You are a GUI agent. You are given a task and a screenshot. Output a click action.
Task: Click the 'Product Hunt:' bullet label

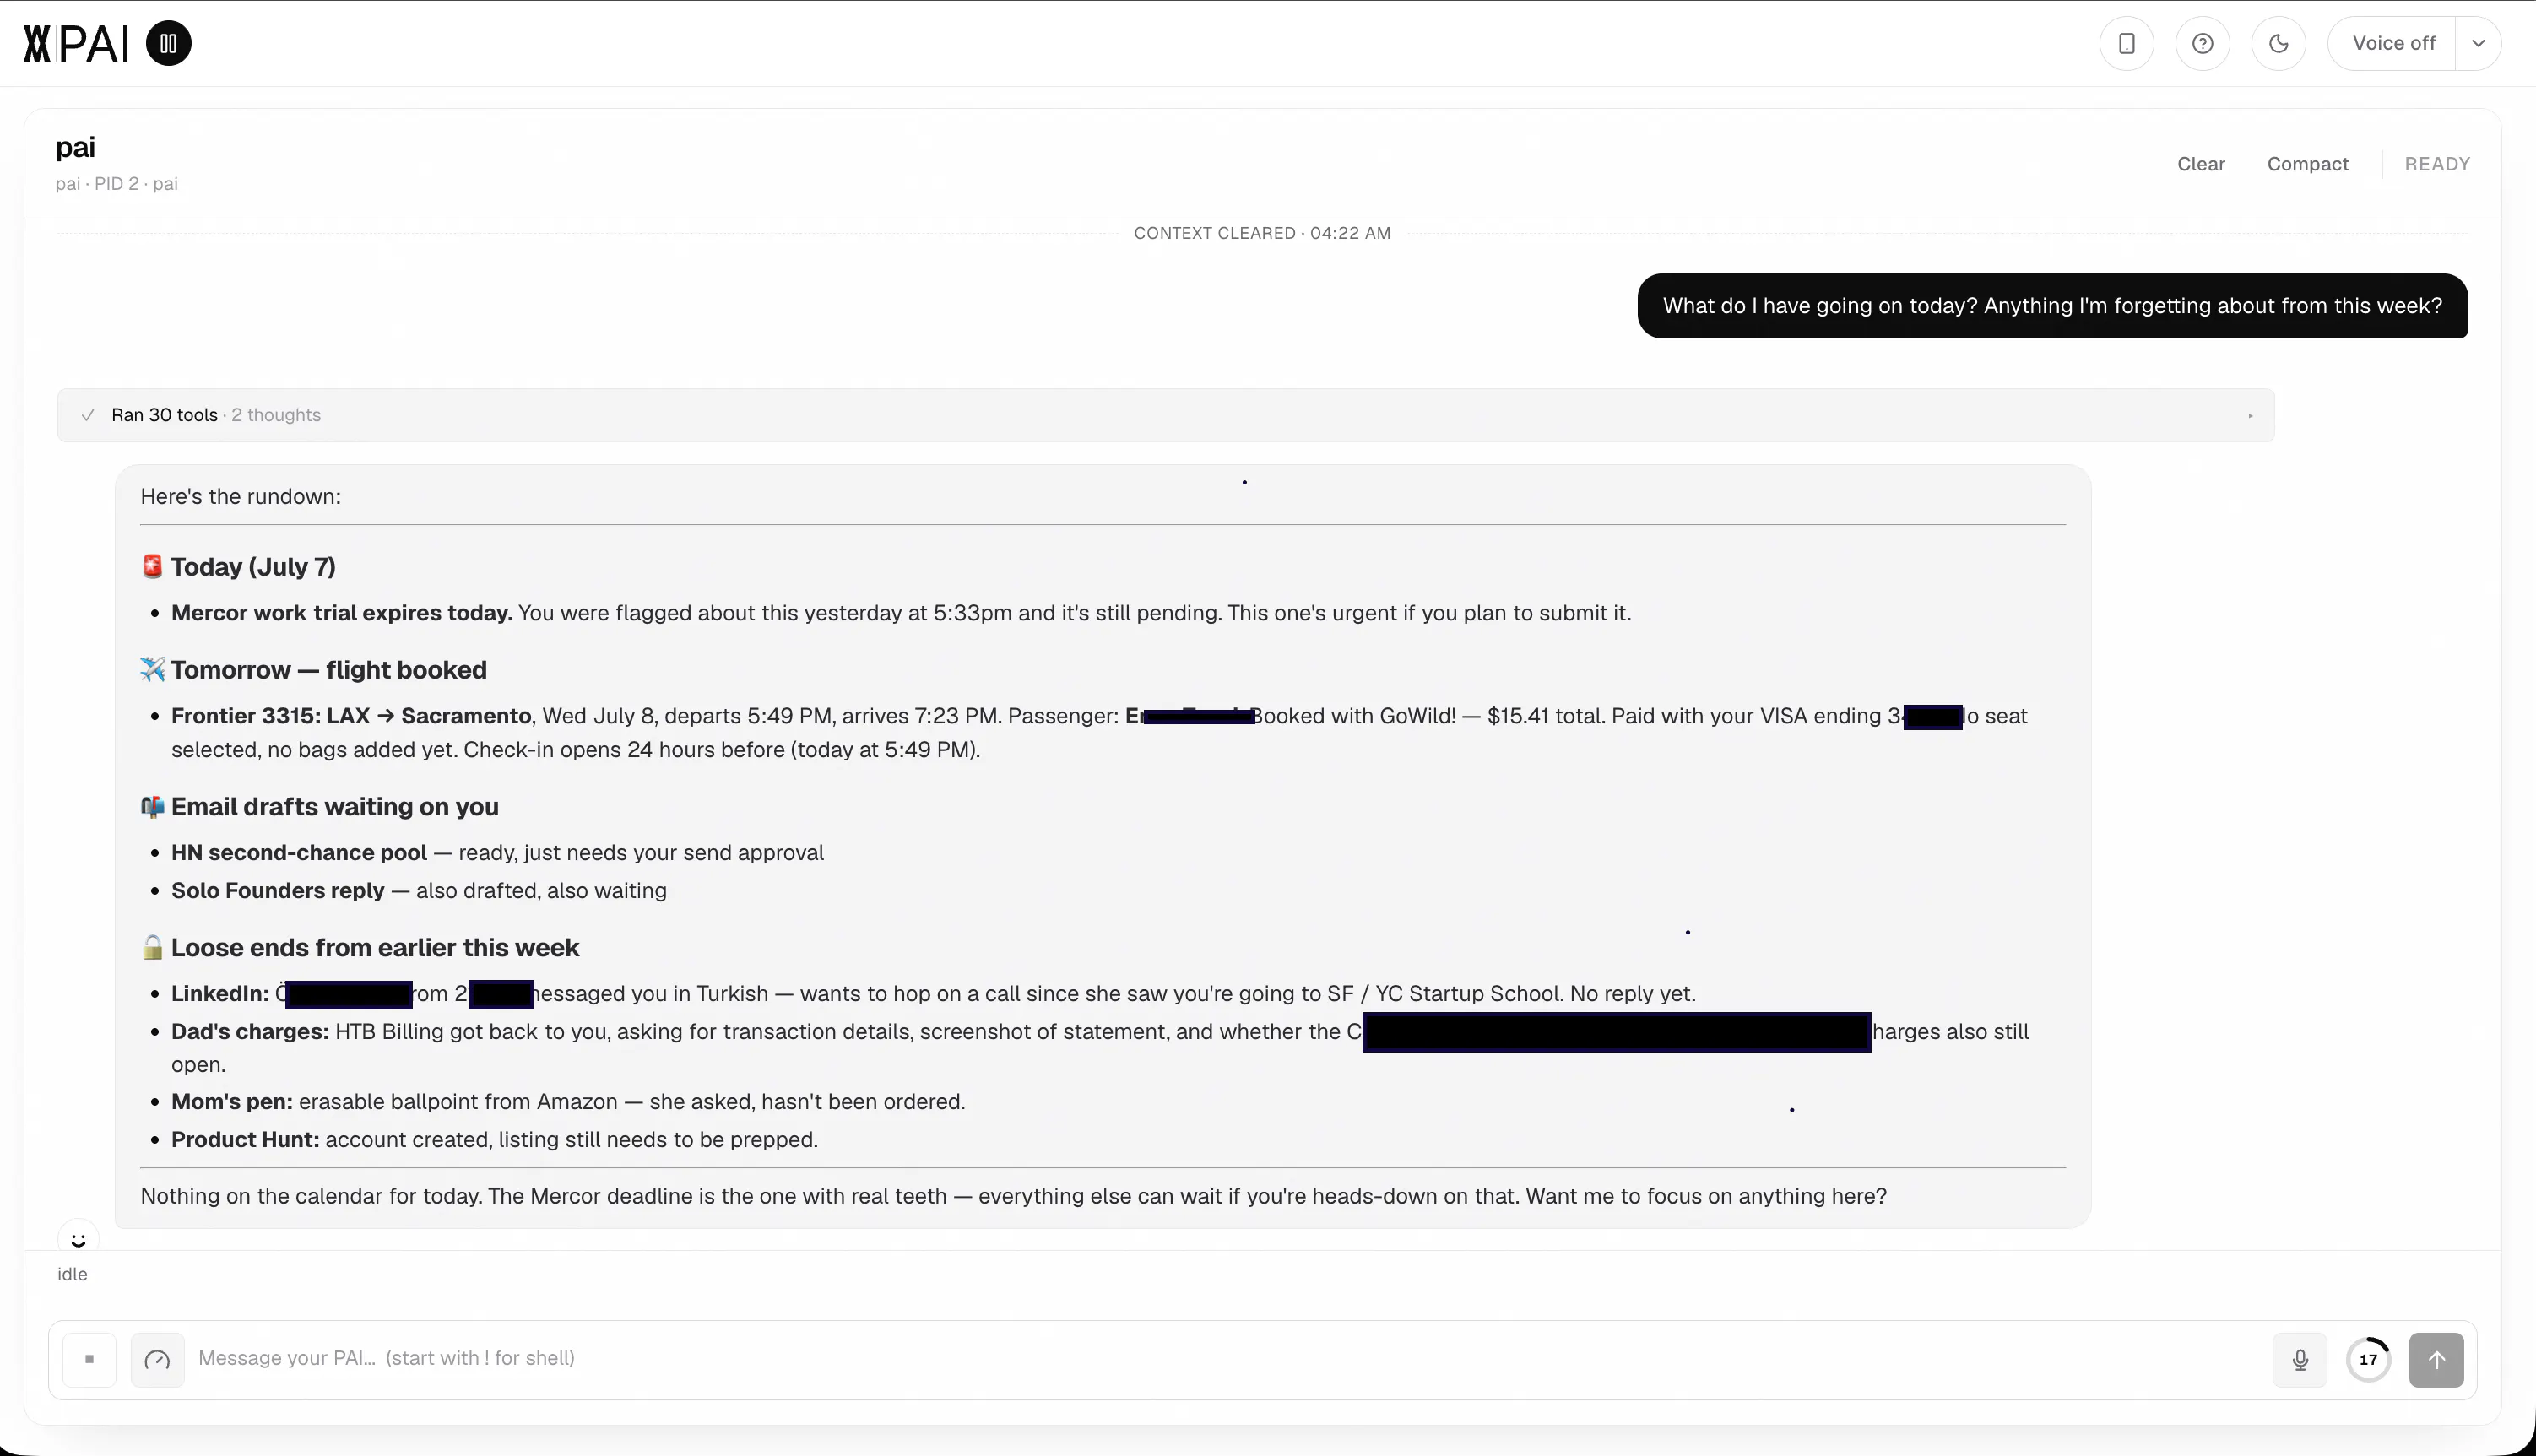tap(245, 1140)
